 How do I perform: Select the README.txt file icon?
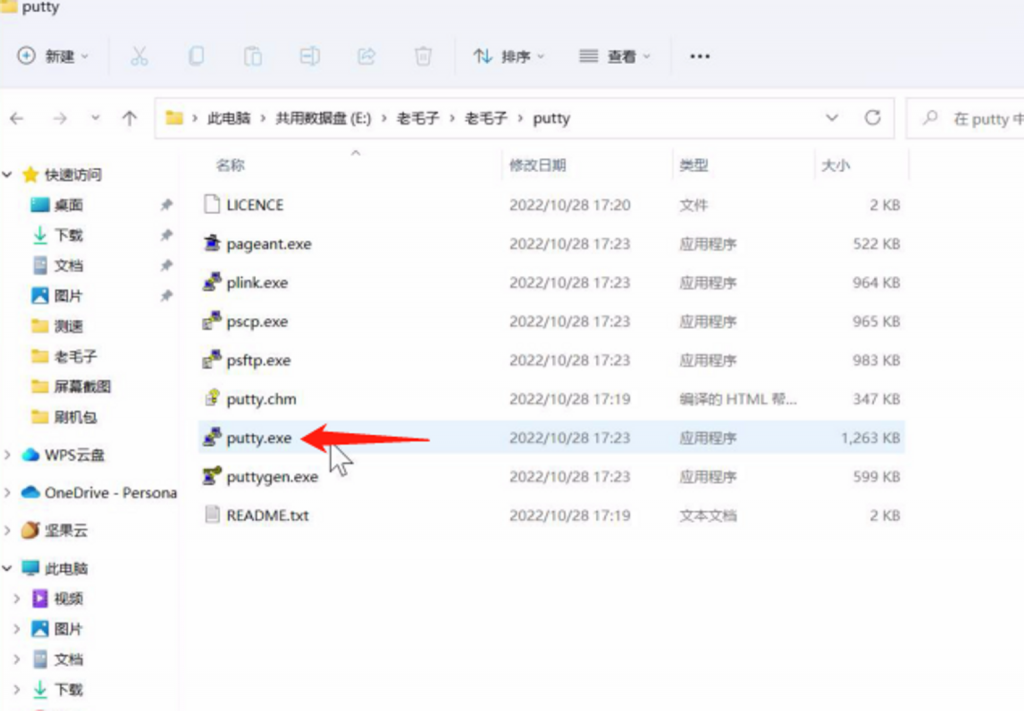212,515
